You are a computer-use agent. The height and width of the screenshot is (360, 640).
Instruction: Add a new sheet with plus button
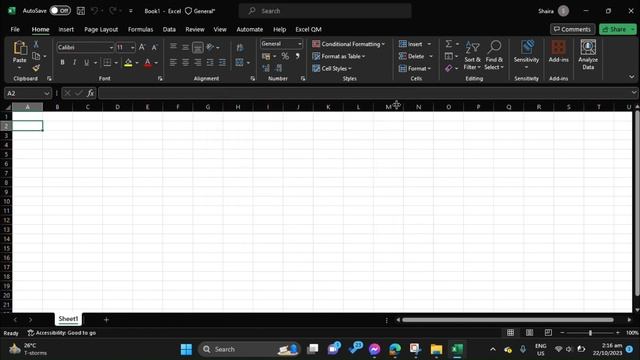tap(106, 320)
